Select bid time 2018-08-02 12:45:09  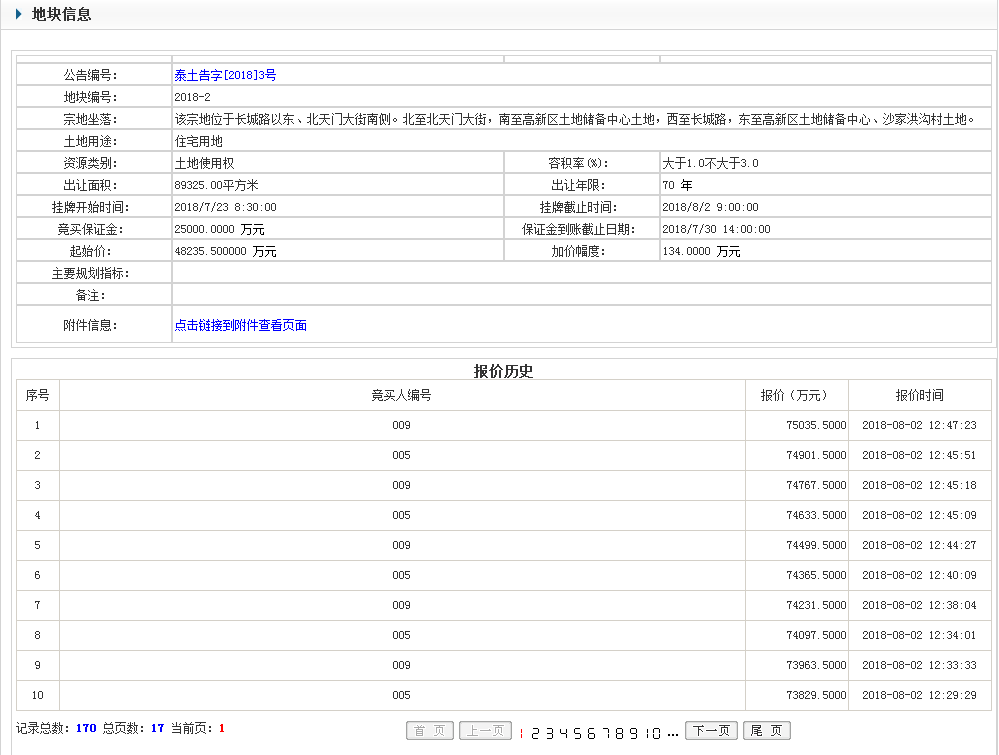(x=919, y=515)
